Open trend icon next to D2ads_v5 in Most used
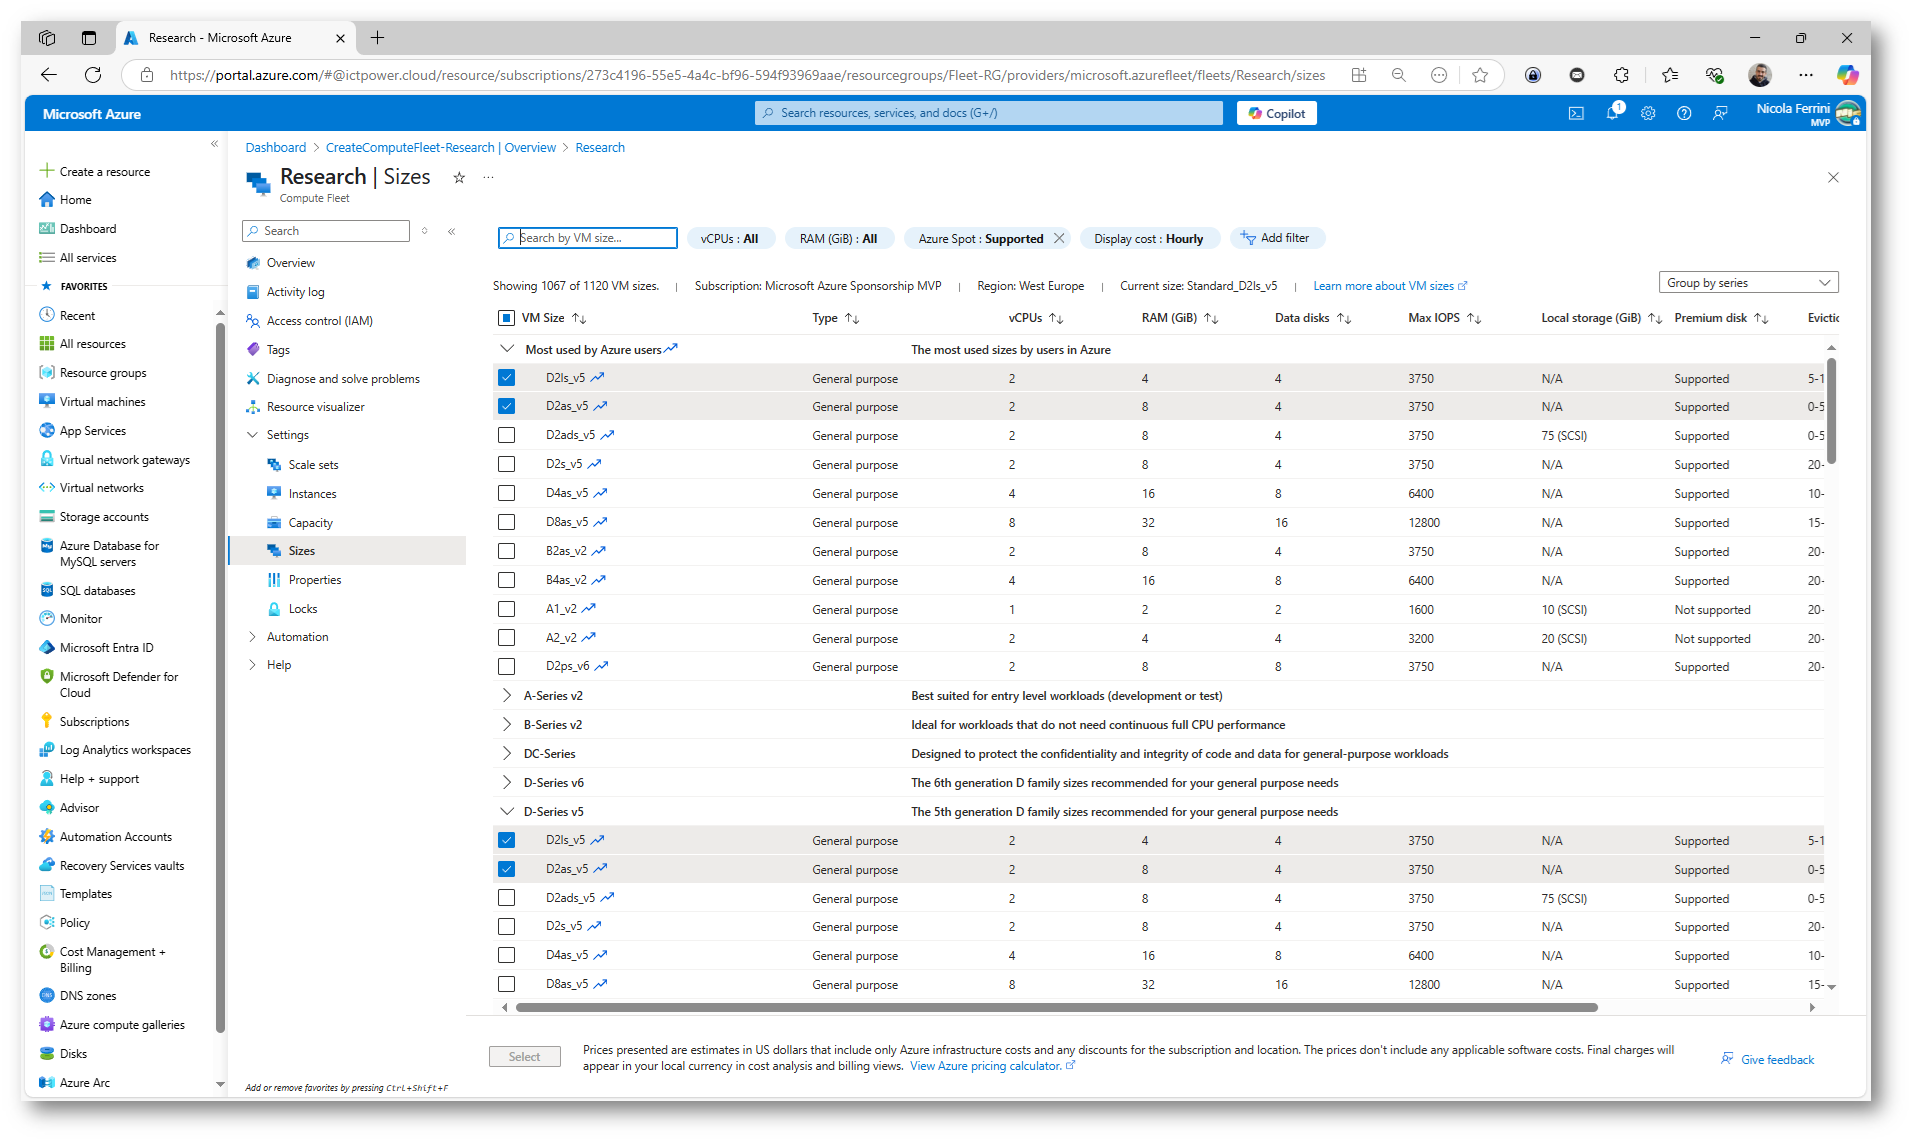Screen dimensions: 1913x1143 [x=607, y=435]
